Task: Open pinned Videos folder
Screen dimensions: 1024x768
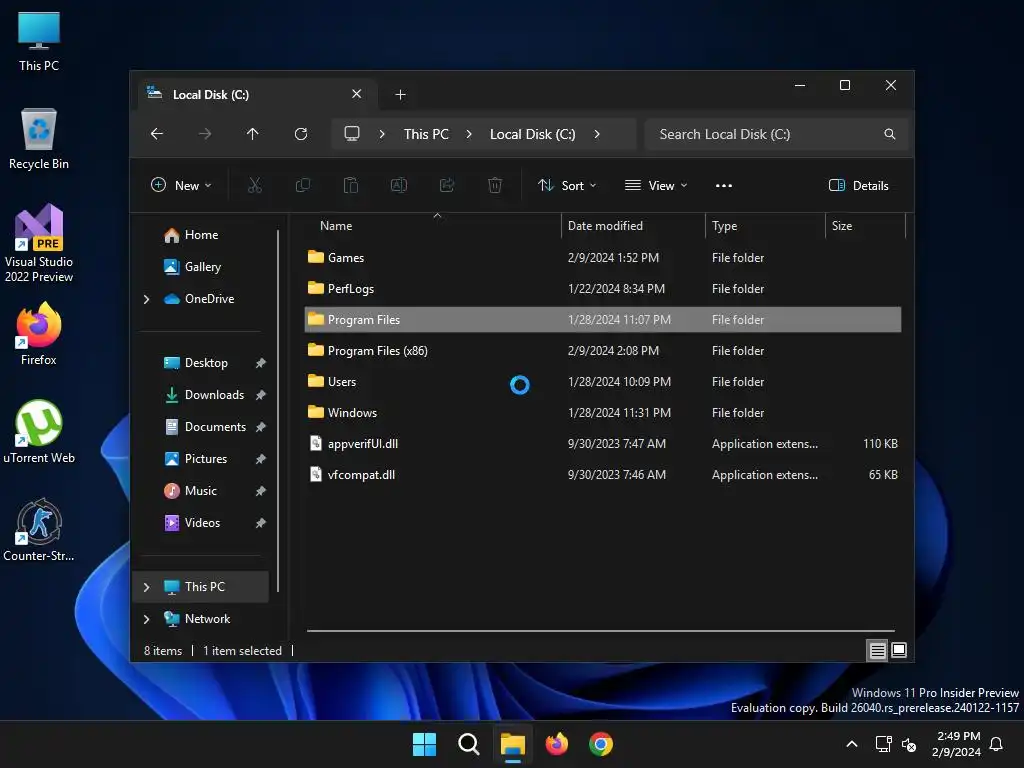Action: [202, 523]
